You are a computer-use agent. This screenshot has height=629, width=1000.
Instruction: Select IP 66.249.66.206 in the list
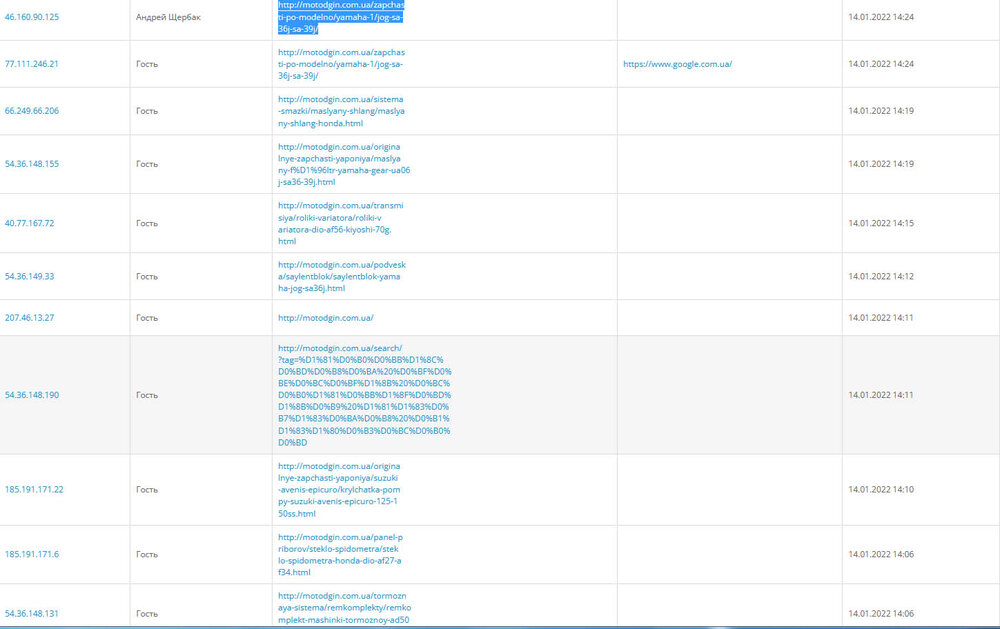[x=32, y=111]
